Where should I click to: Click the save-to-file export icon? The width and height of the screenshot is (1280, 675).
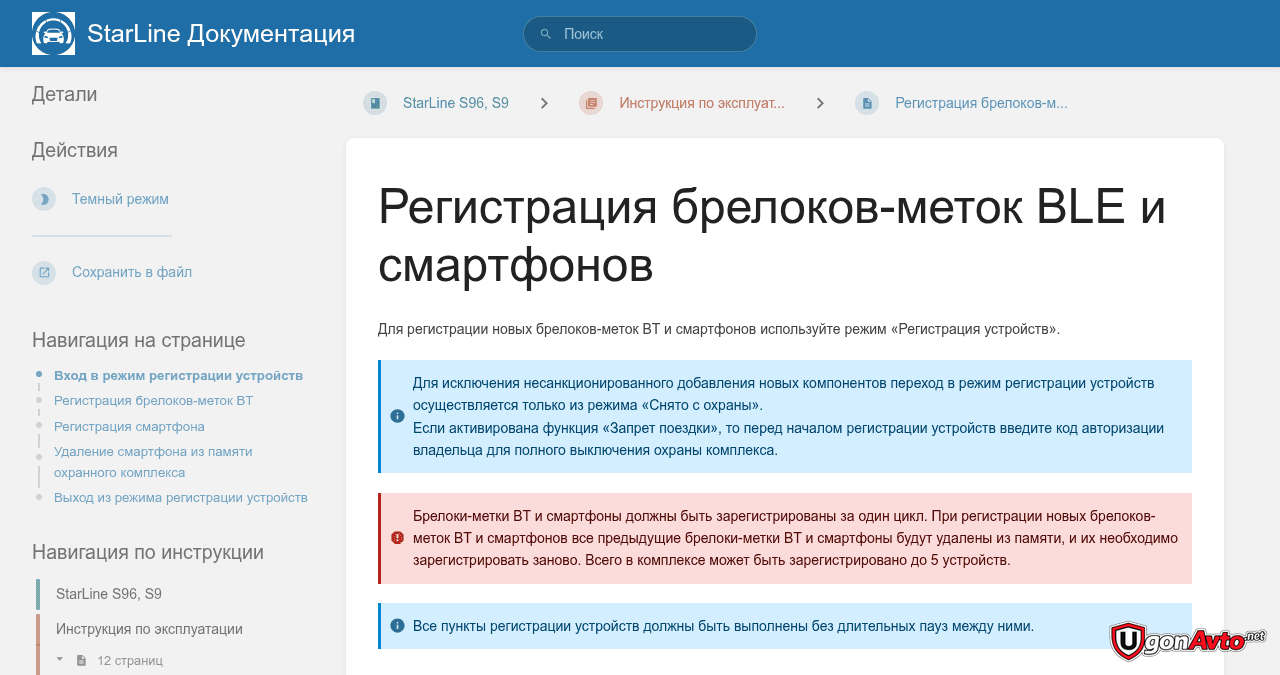44,272
